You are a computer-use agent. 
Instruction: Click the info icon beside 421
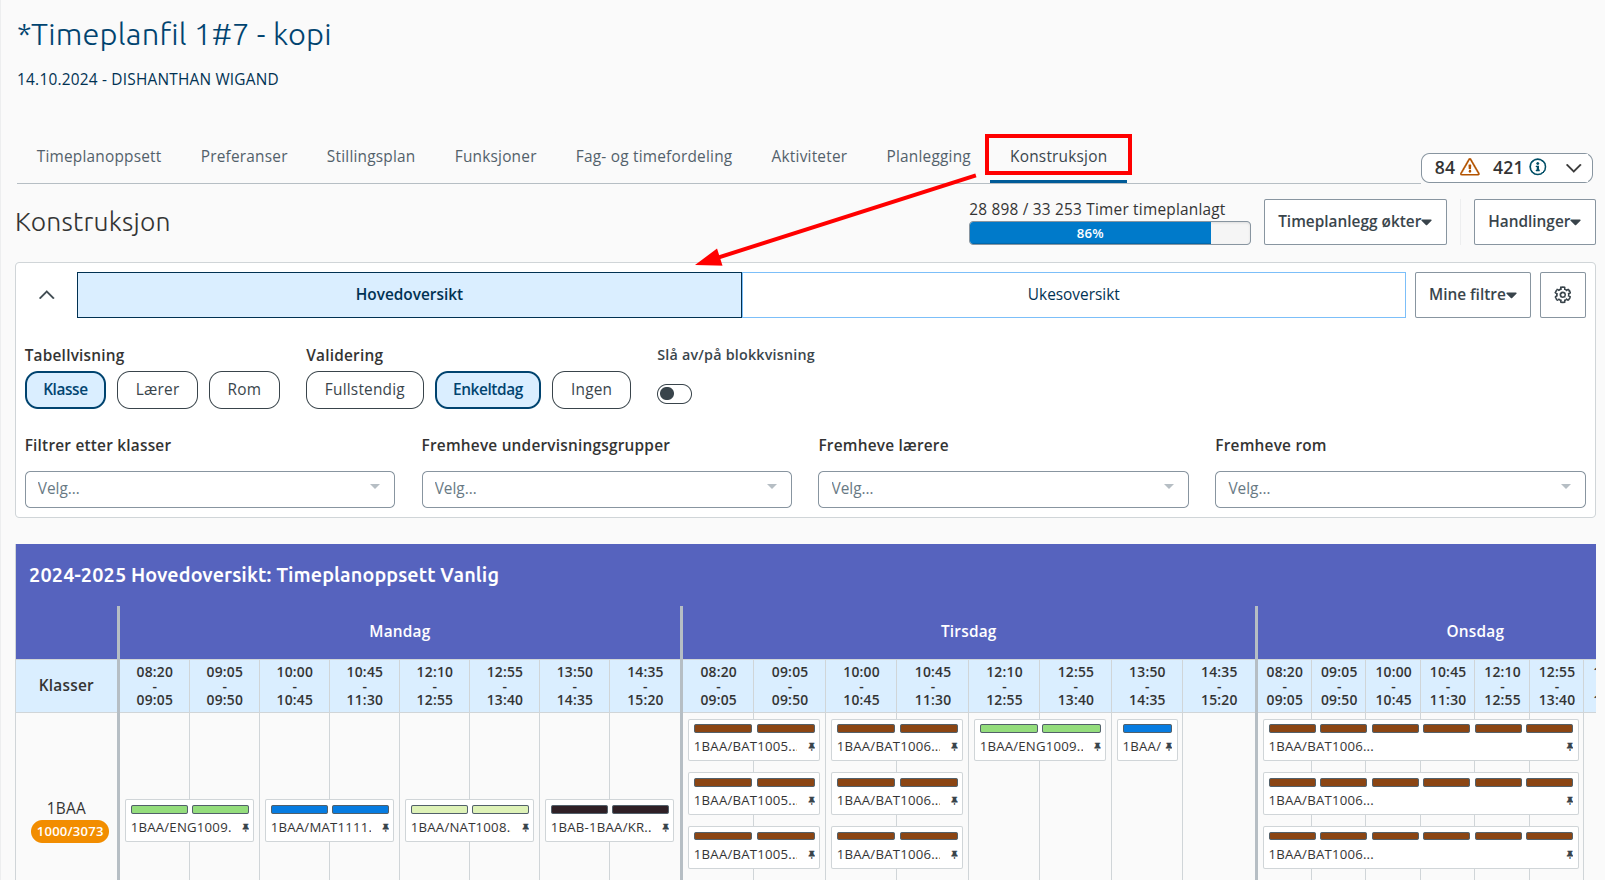[x=1538, y=167]
